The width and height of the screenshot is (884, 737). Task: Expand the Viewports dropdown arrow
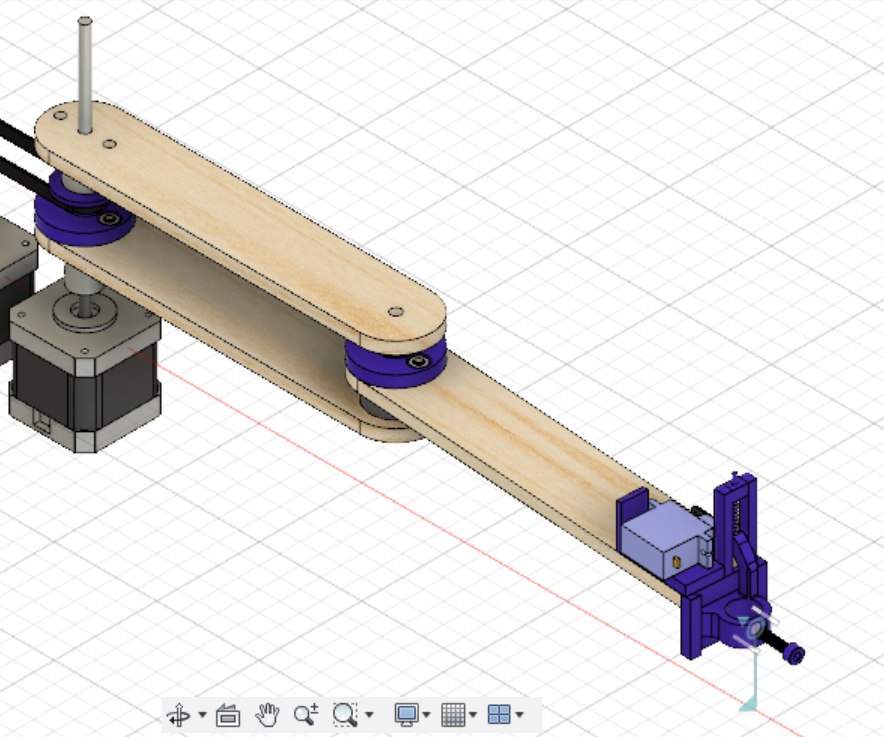click(x=518, y=714)
